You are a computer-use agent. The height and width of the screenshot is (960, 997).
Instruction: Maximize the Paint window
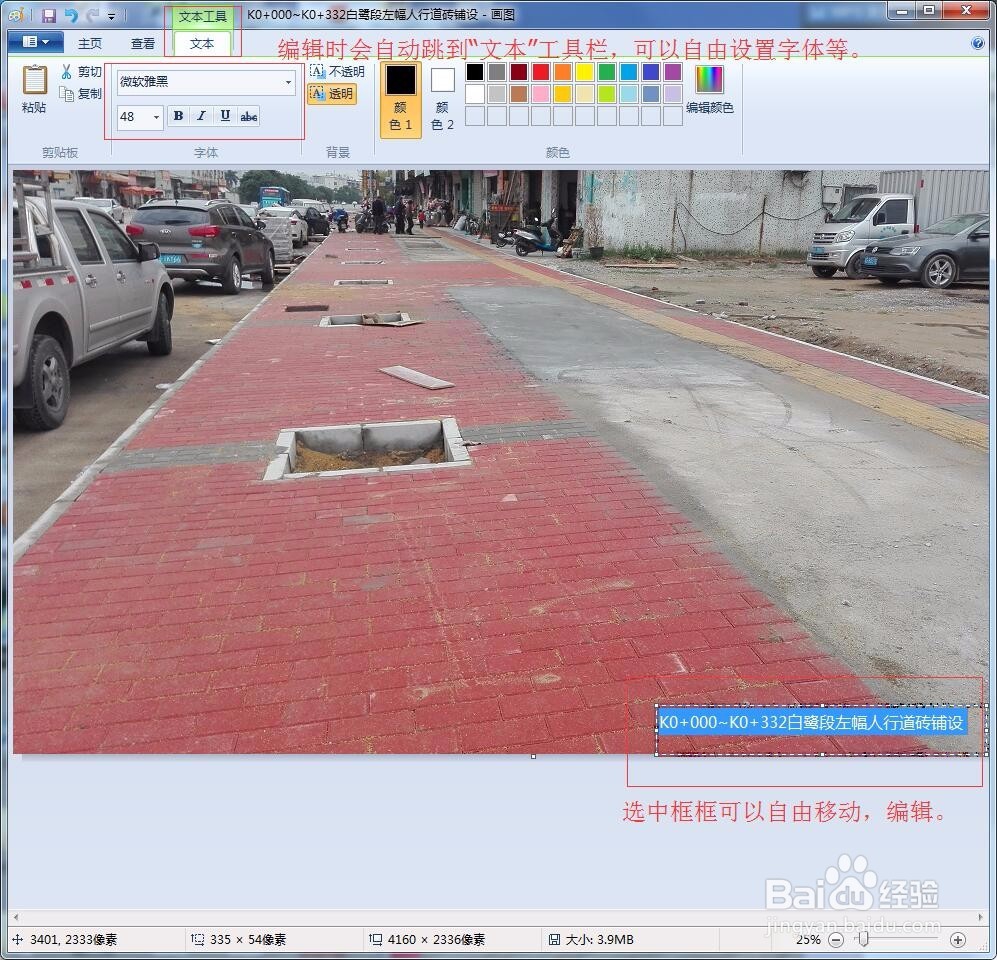[929, 11]
